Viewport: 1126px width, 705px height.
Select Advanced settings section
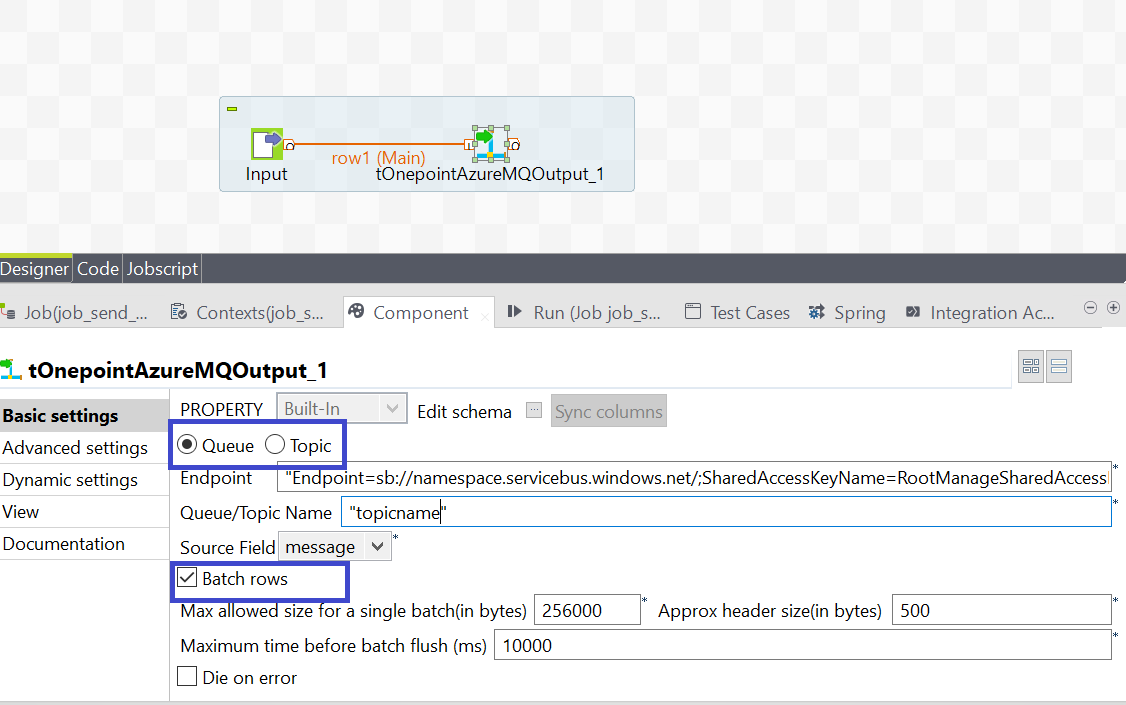click(x=84, y=448)
